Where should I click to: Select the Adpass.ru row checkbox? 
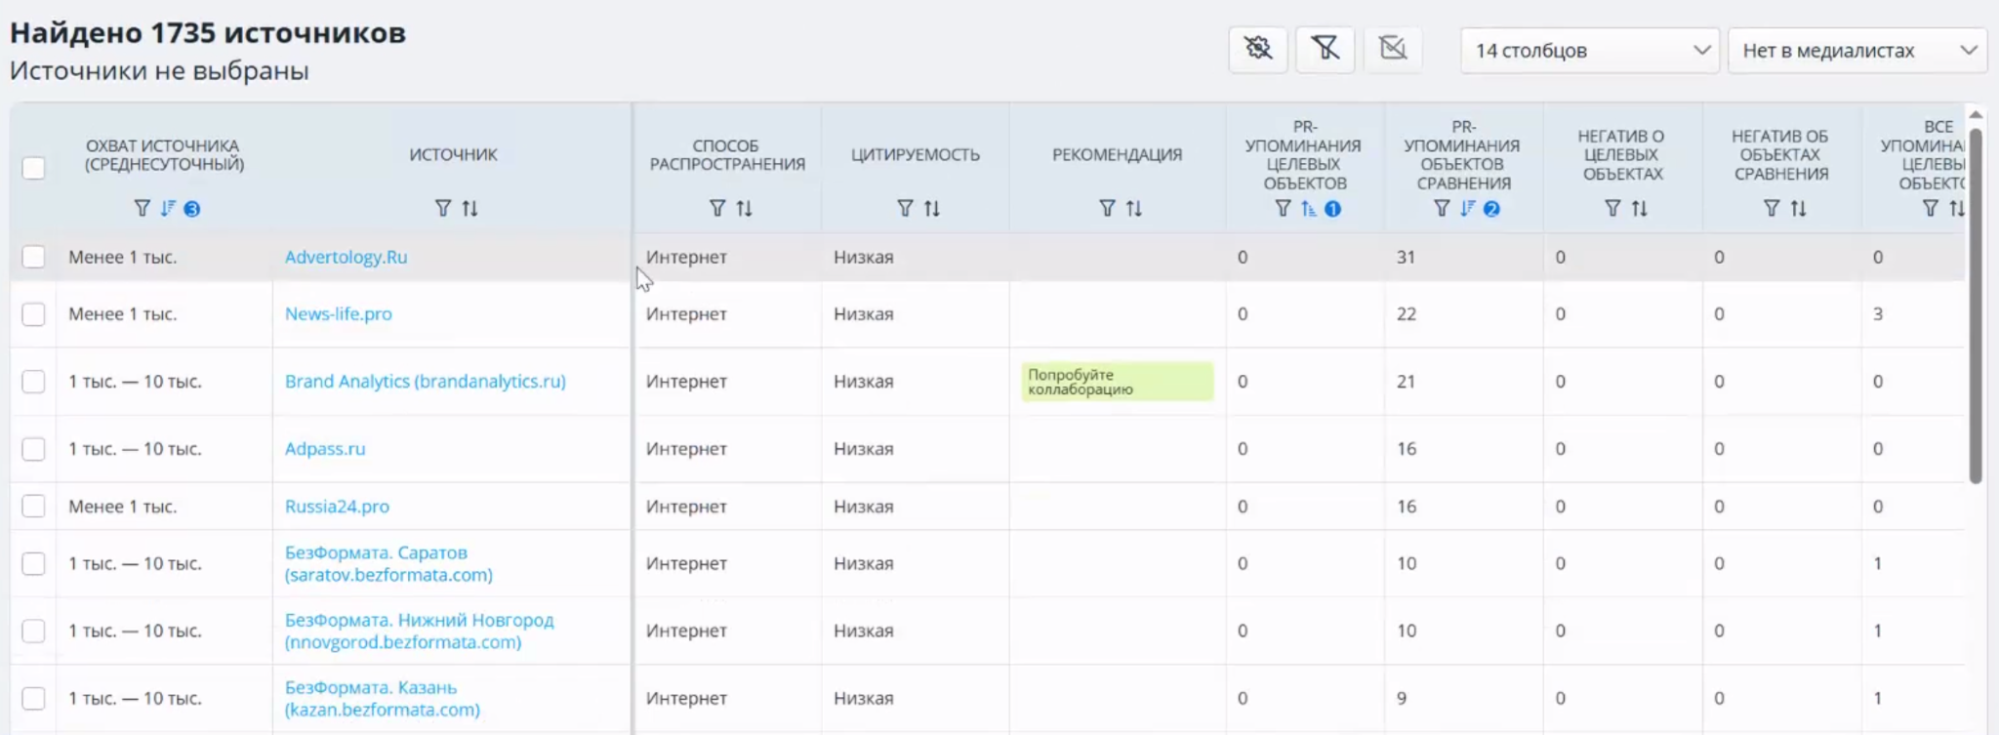pos(34,449)
